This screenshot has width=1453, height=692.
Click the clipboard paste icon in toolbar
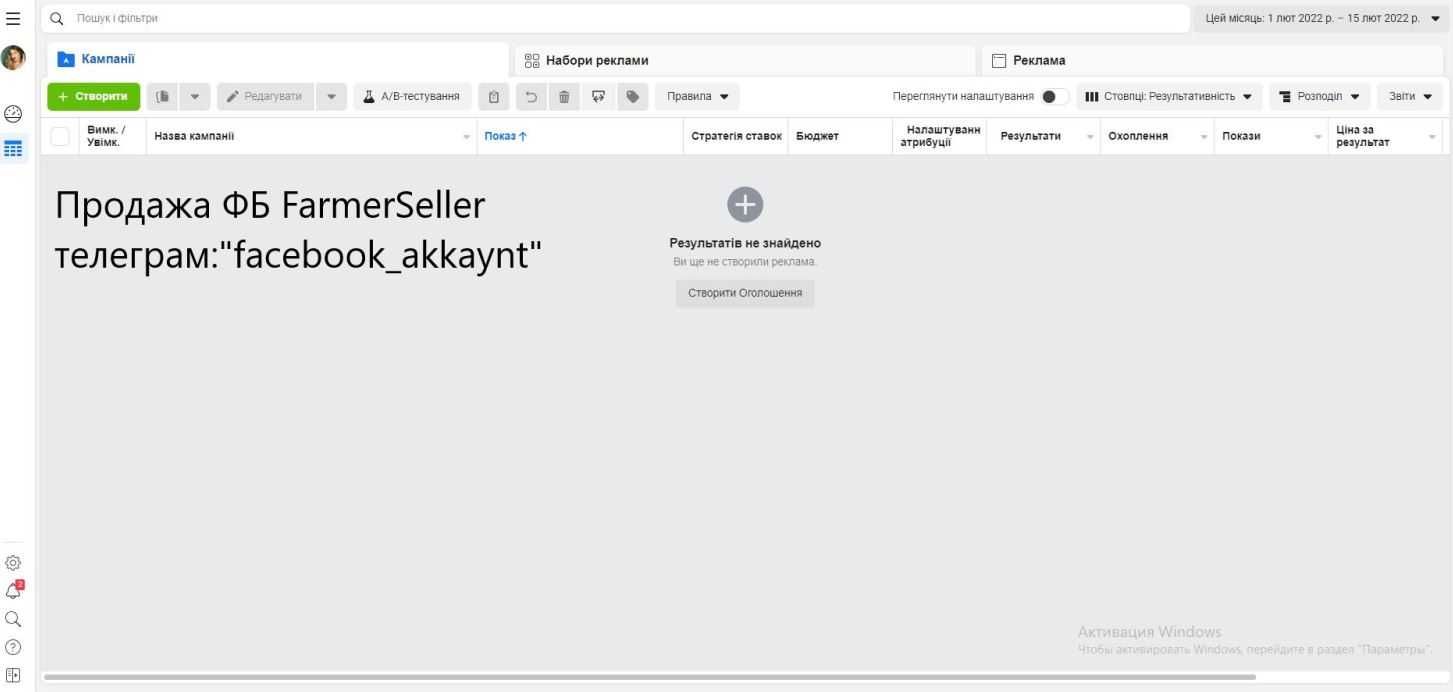[x=492, y=96]
